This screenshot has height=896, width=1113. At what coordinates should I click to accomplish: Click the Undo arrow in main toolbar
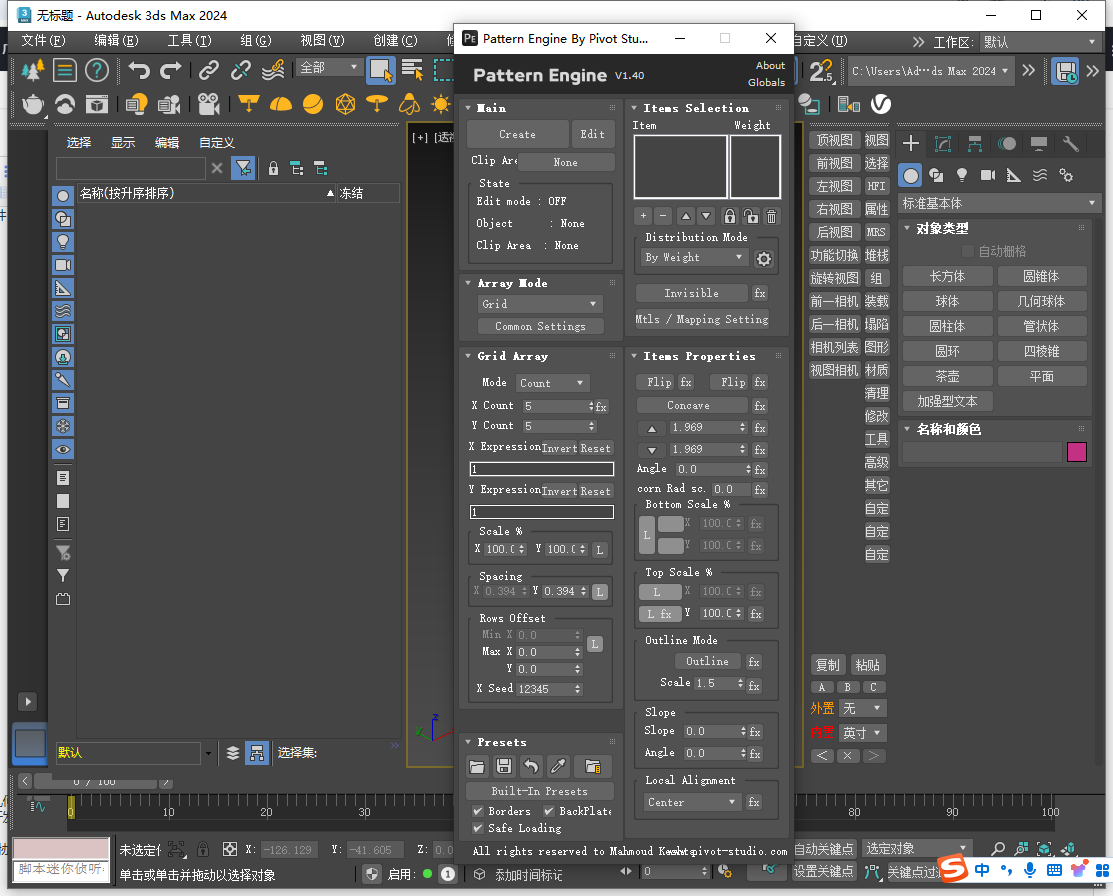pyautogui.click(x=140, y=70)
